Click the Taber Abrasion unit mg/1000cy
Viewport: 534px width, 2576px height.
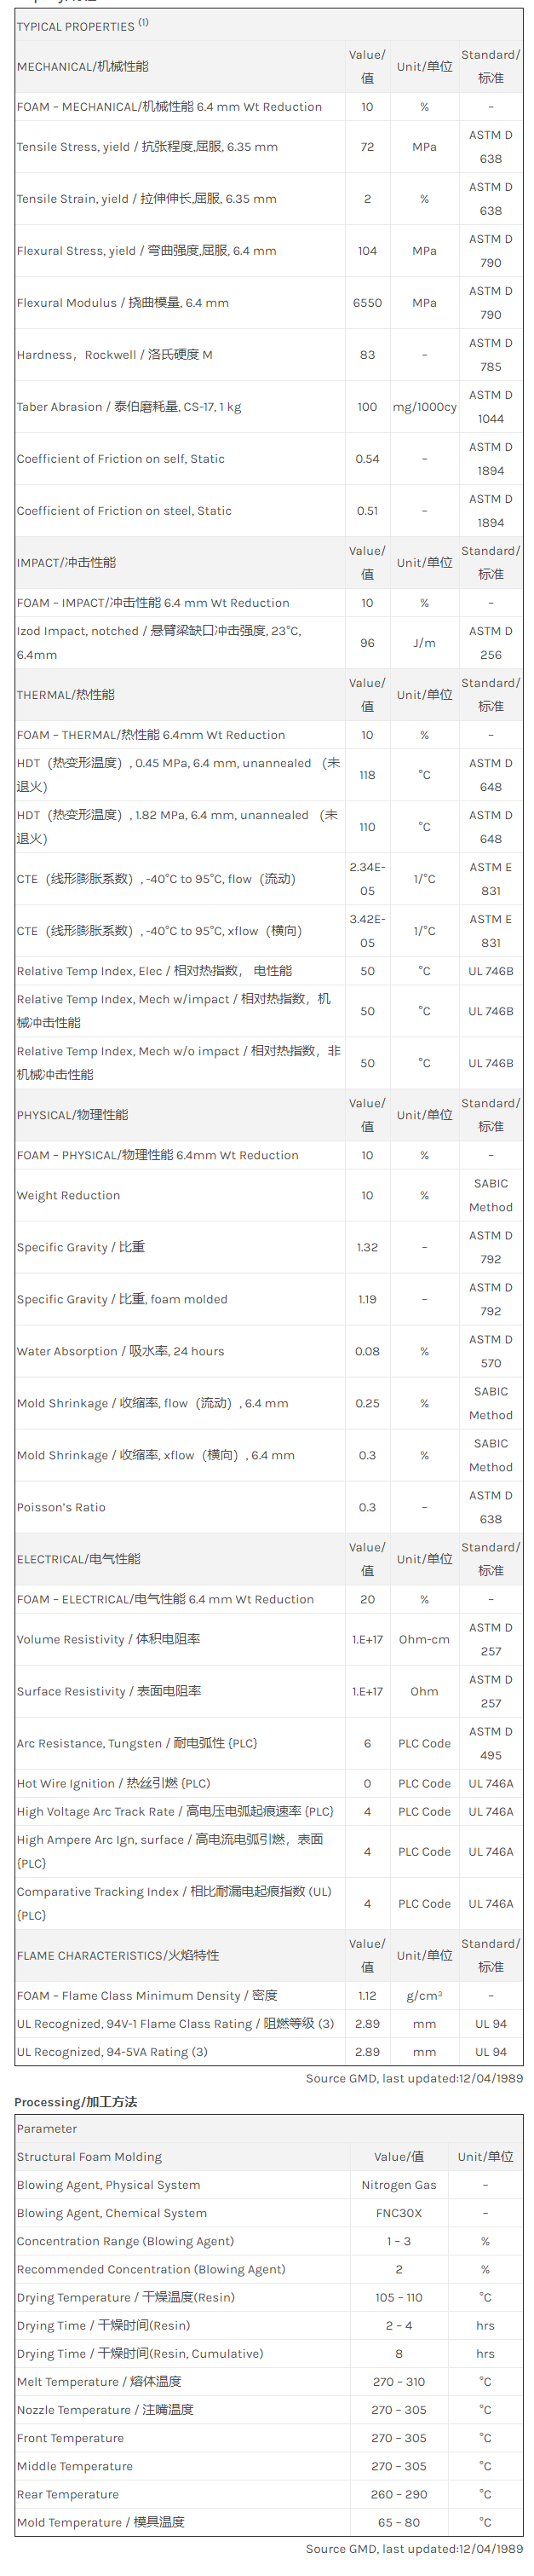(424, 407)
